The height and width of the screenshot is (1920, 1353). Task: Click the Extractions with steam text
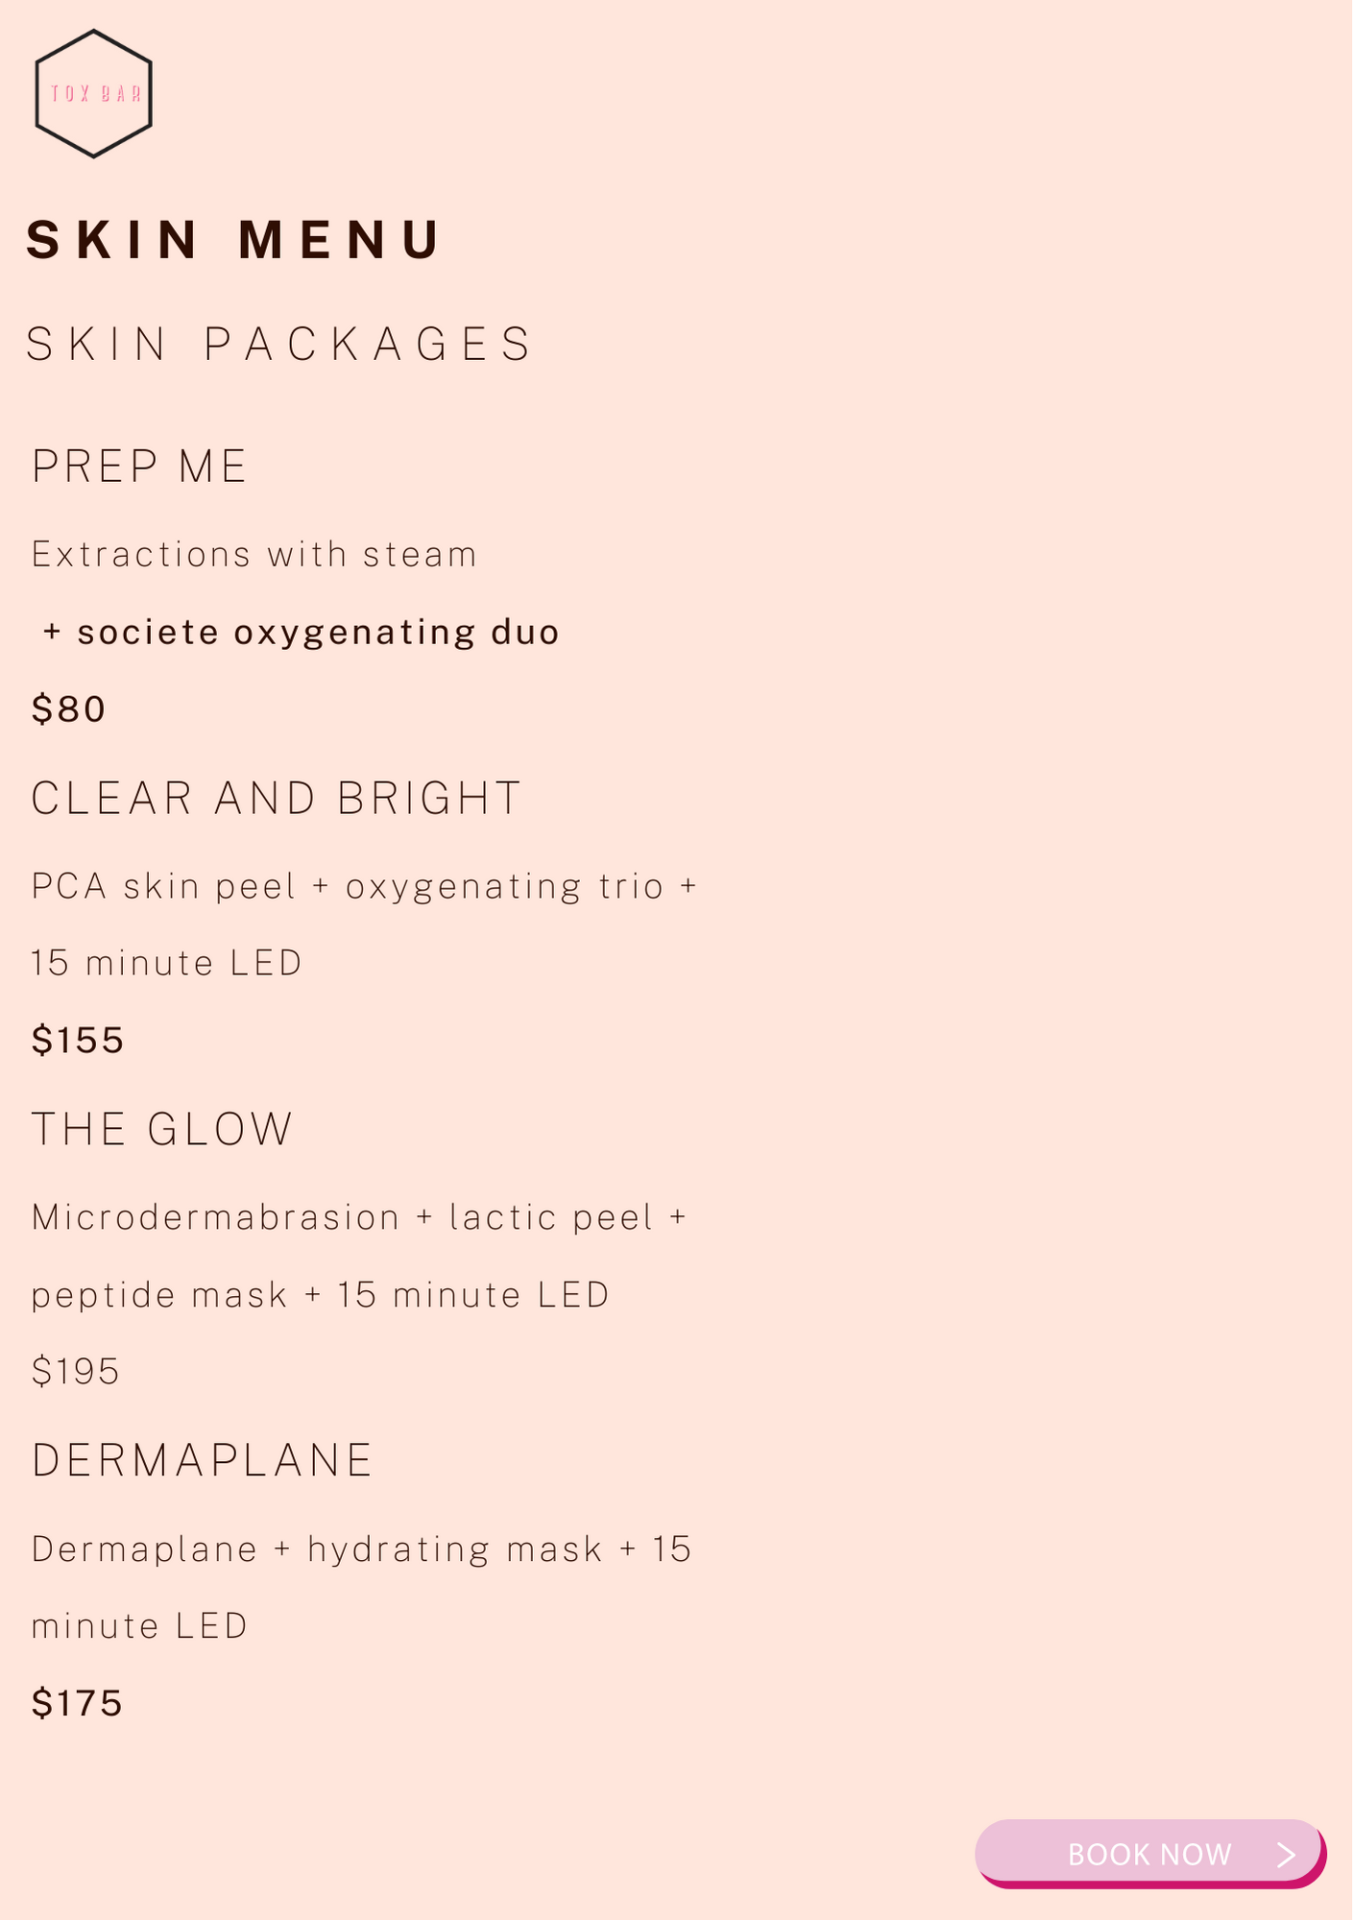(254, 554)
